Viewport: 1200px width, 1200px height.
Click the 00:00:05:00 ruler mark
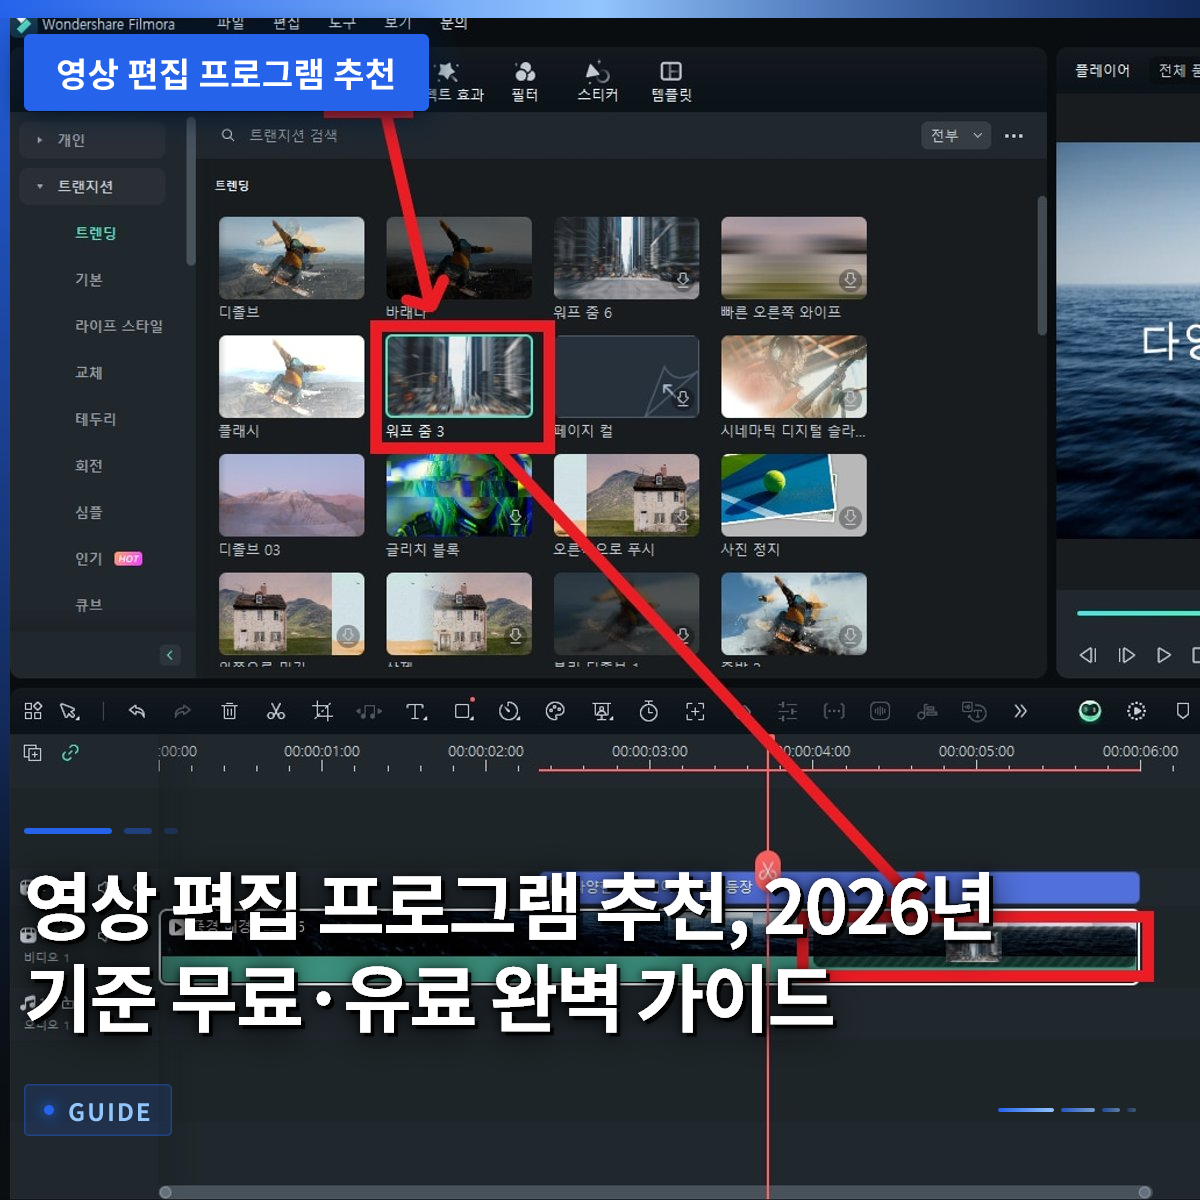pos(976,751)
